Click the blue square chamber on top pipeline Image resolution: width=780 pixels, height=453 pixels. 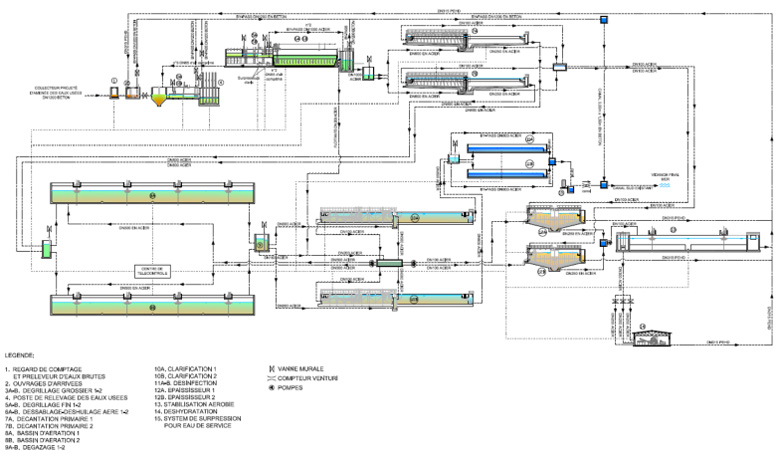pyautogui.click(x=604, y=20)
